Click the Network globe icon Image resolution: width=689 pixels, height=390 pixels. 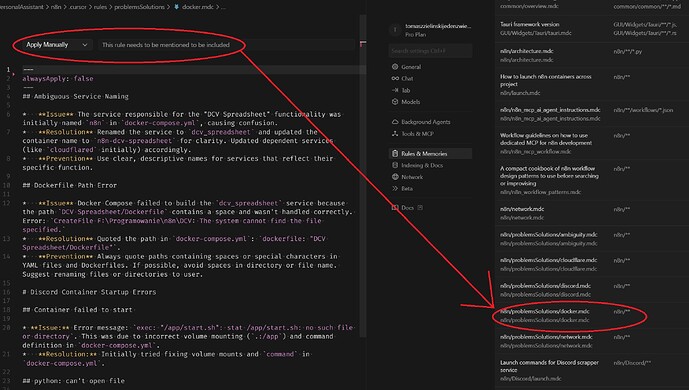click(x=395, y=177)
